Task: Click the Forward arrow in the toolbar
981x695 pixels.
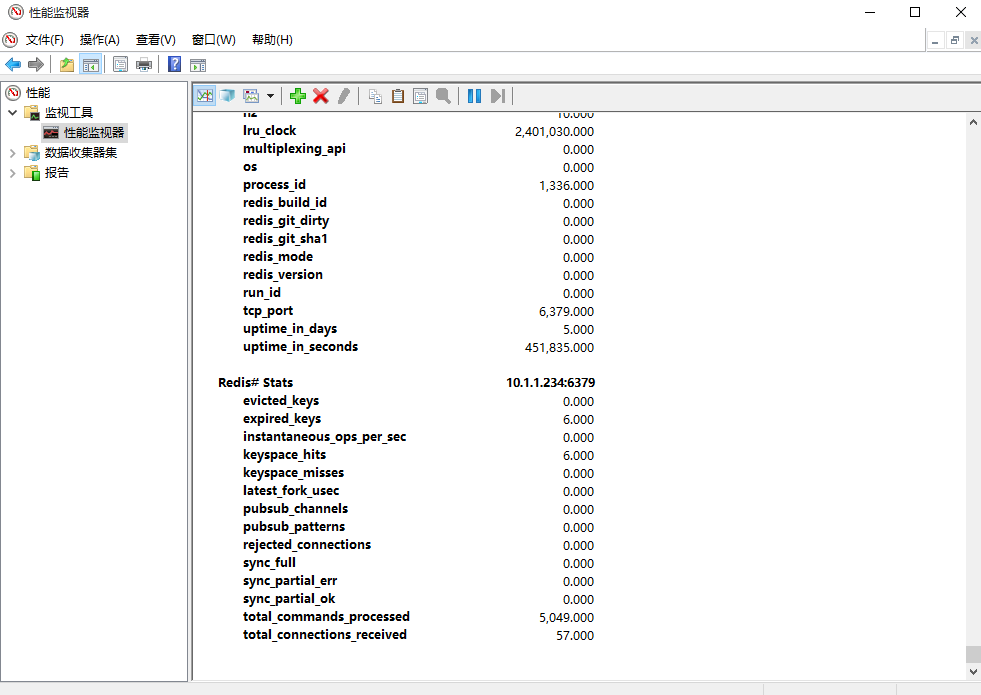Action: (x=36, y=64)
